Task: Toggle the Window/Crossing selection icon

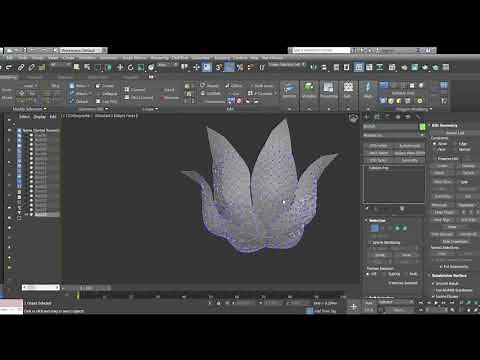Action: pos(109,67)
